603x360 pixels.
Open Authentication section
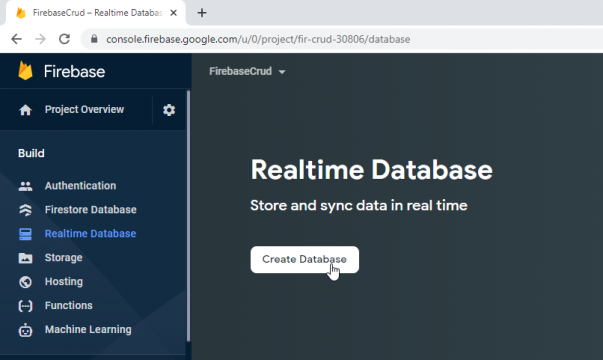point(80,186)
